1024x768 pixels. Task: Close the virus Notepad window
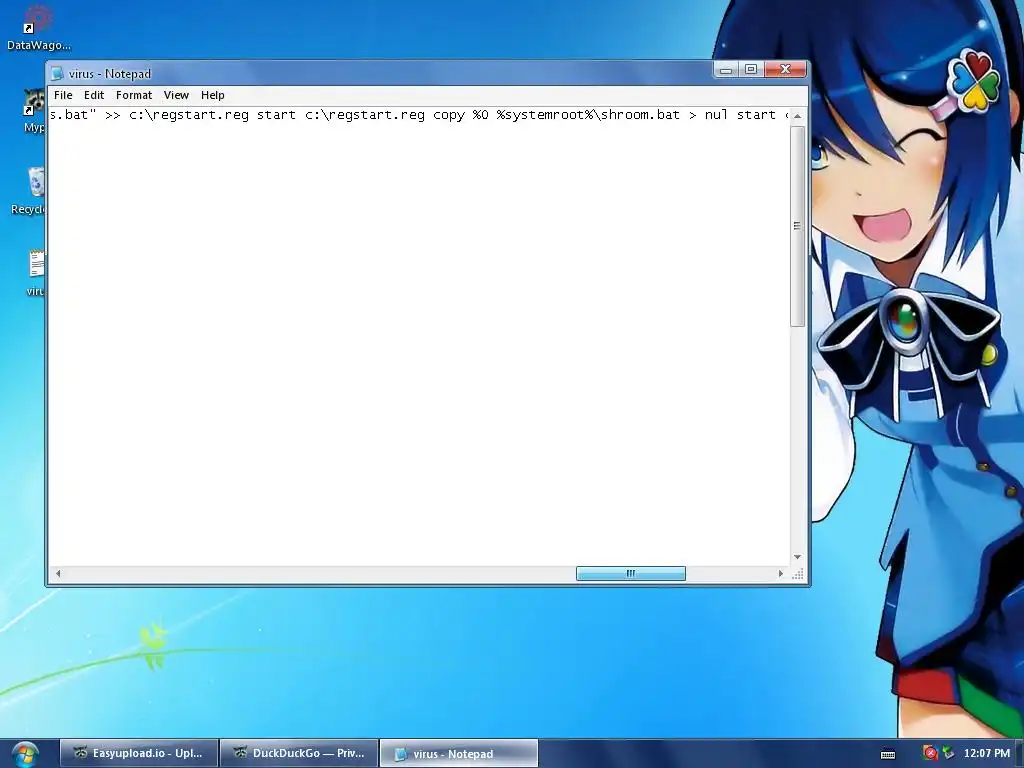[786, 69]
